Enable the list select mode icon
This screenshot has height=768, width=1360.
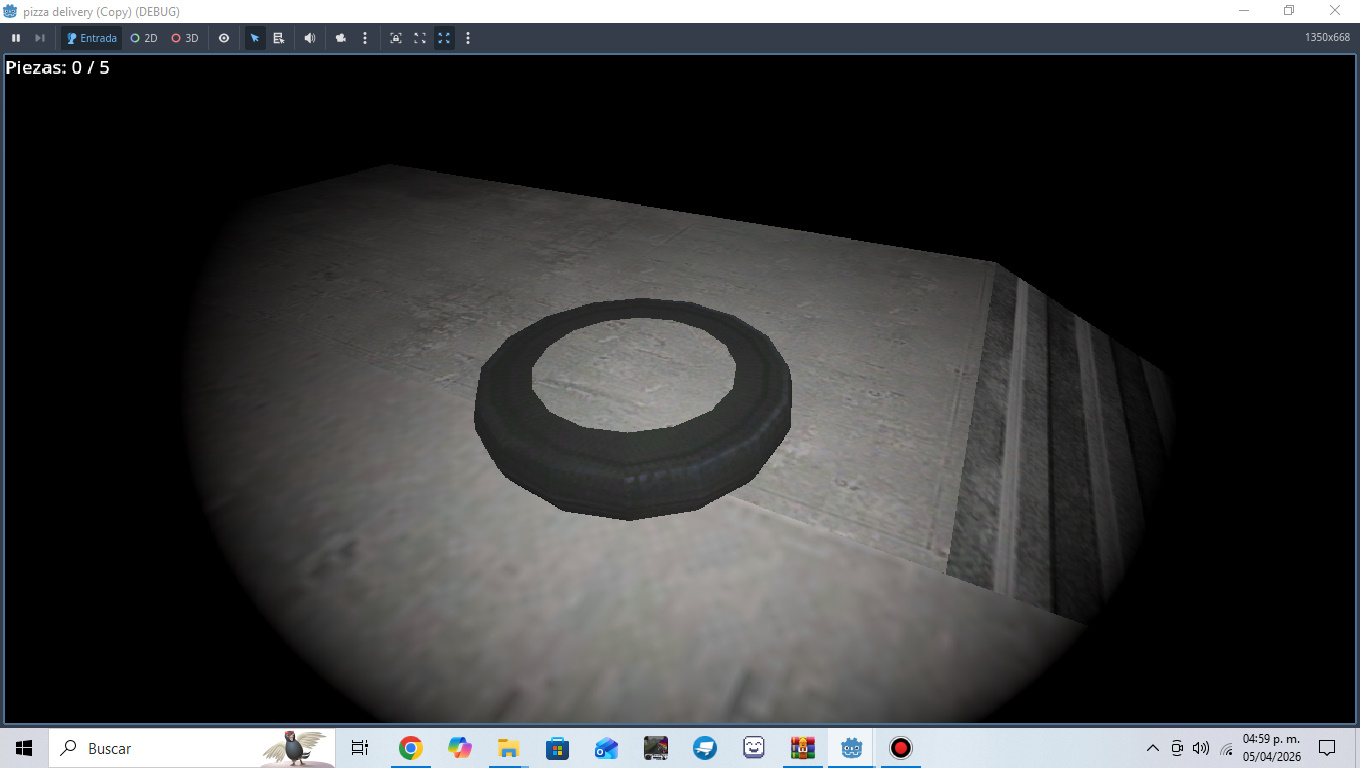[279, 38]
